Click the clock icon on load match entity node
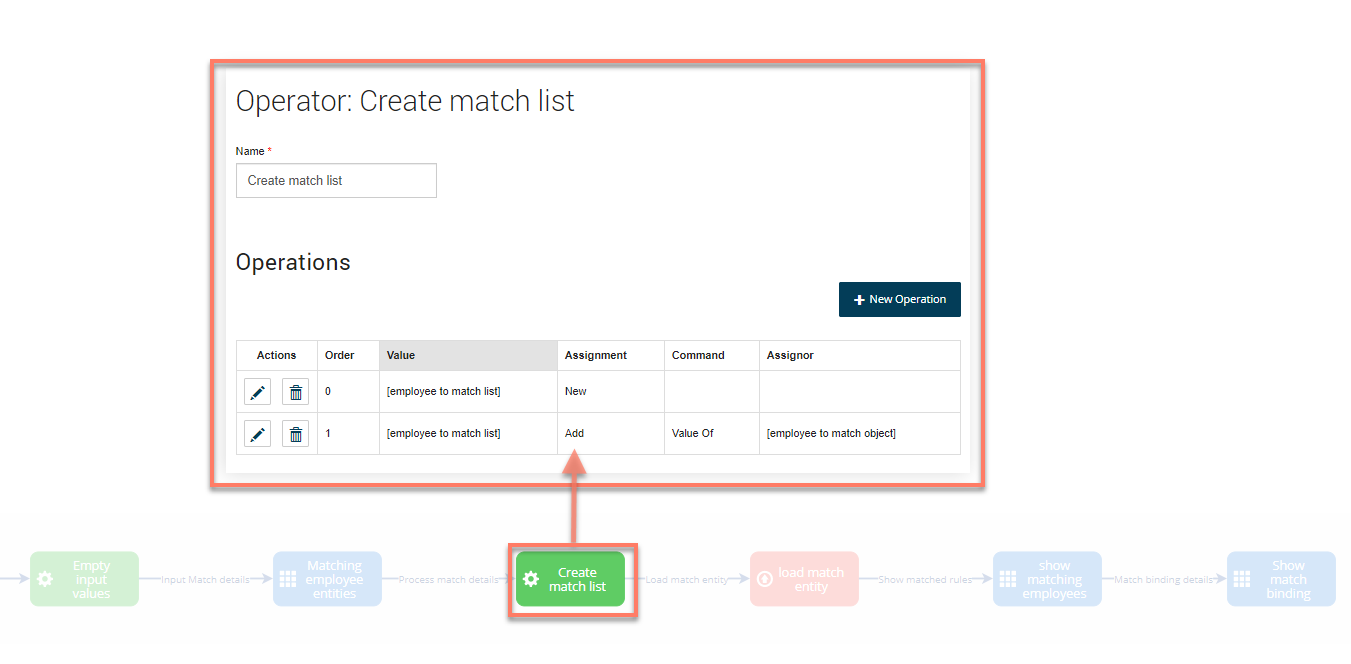 click(765, 578)
